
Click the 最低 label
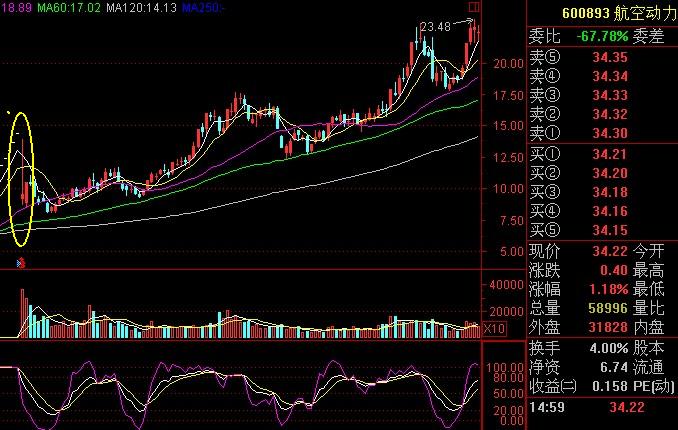648,289
